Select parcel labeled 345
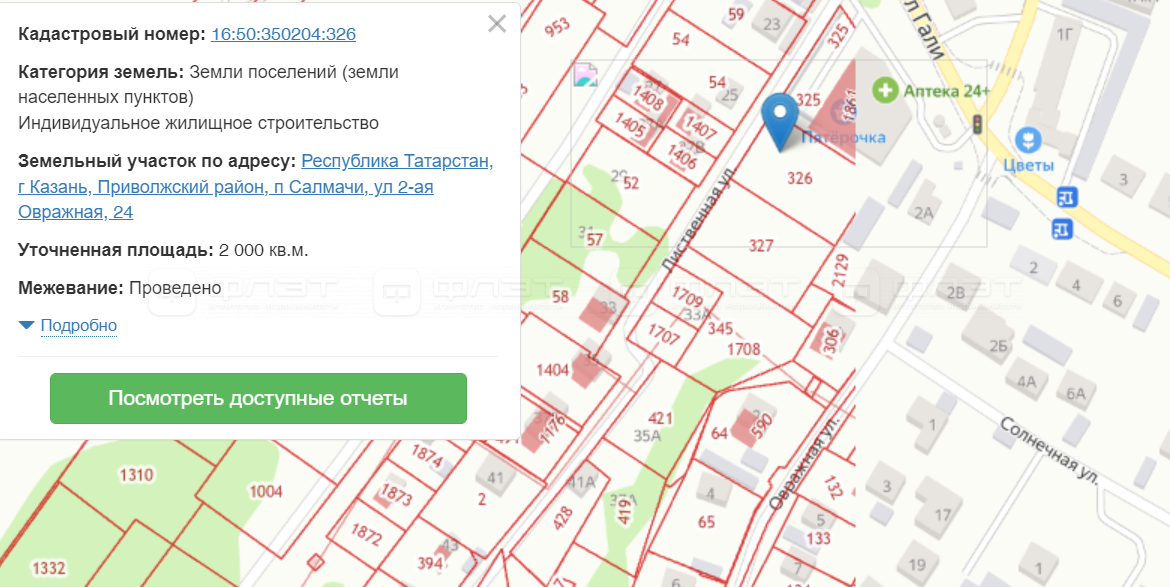Screen dimensions: 1170x587 click(x=720, y=328)
